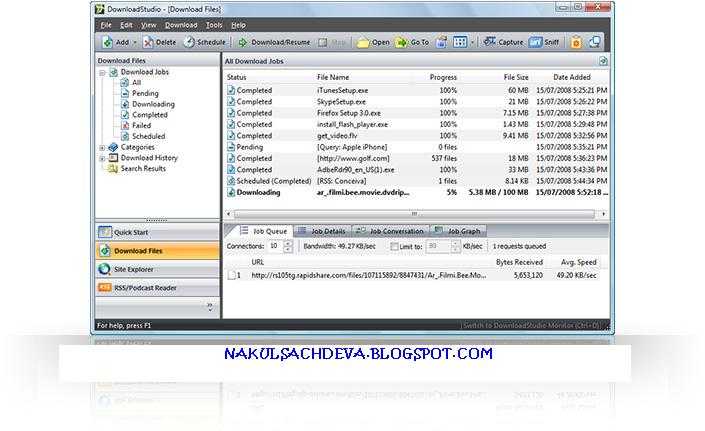Click the view layout grid icon
Viewport: 705px width, 431px height.
[x=460, y=42]
